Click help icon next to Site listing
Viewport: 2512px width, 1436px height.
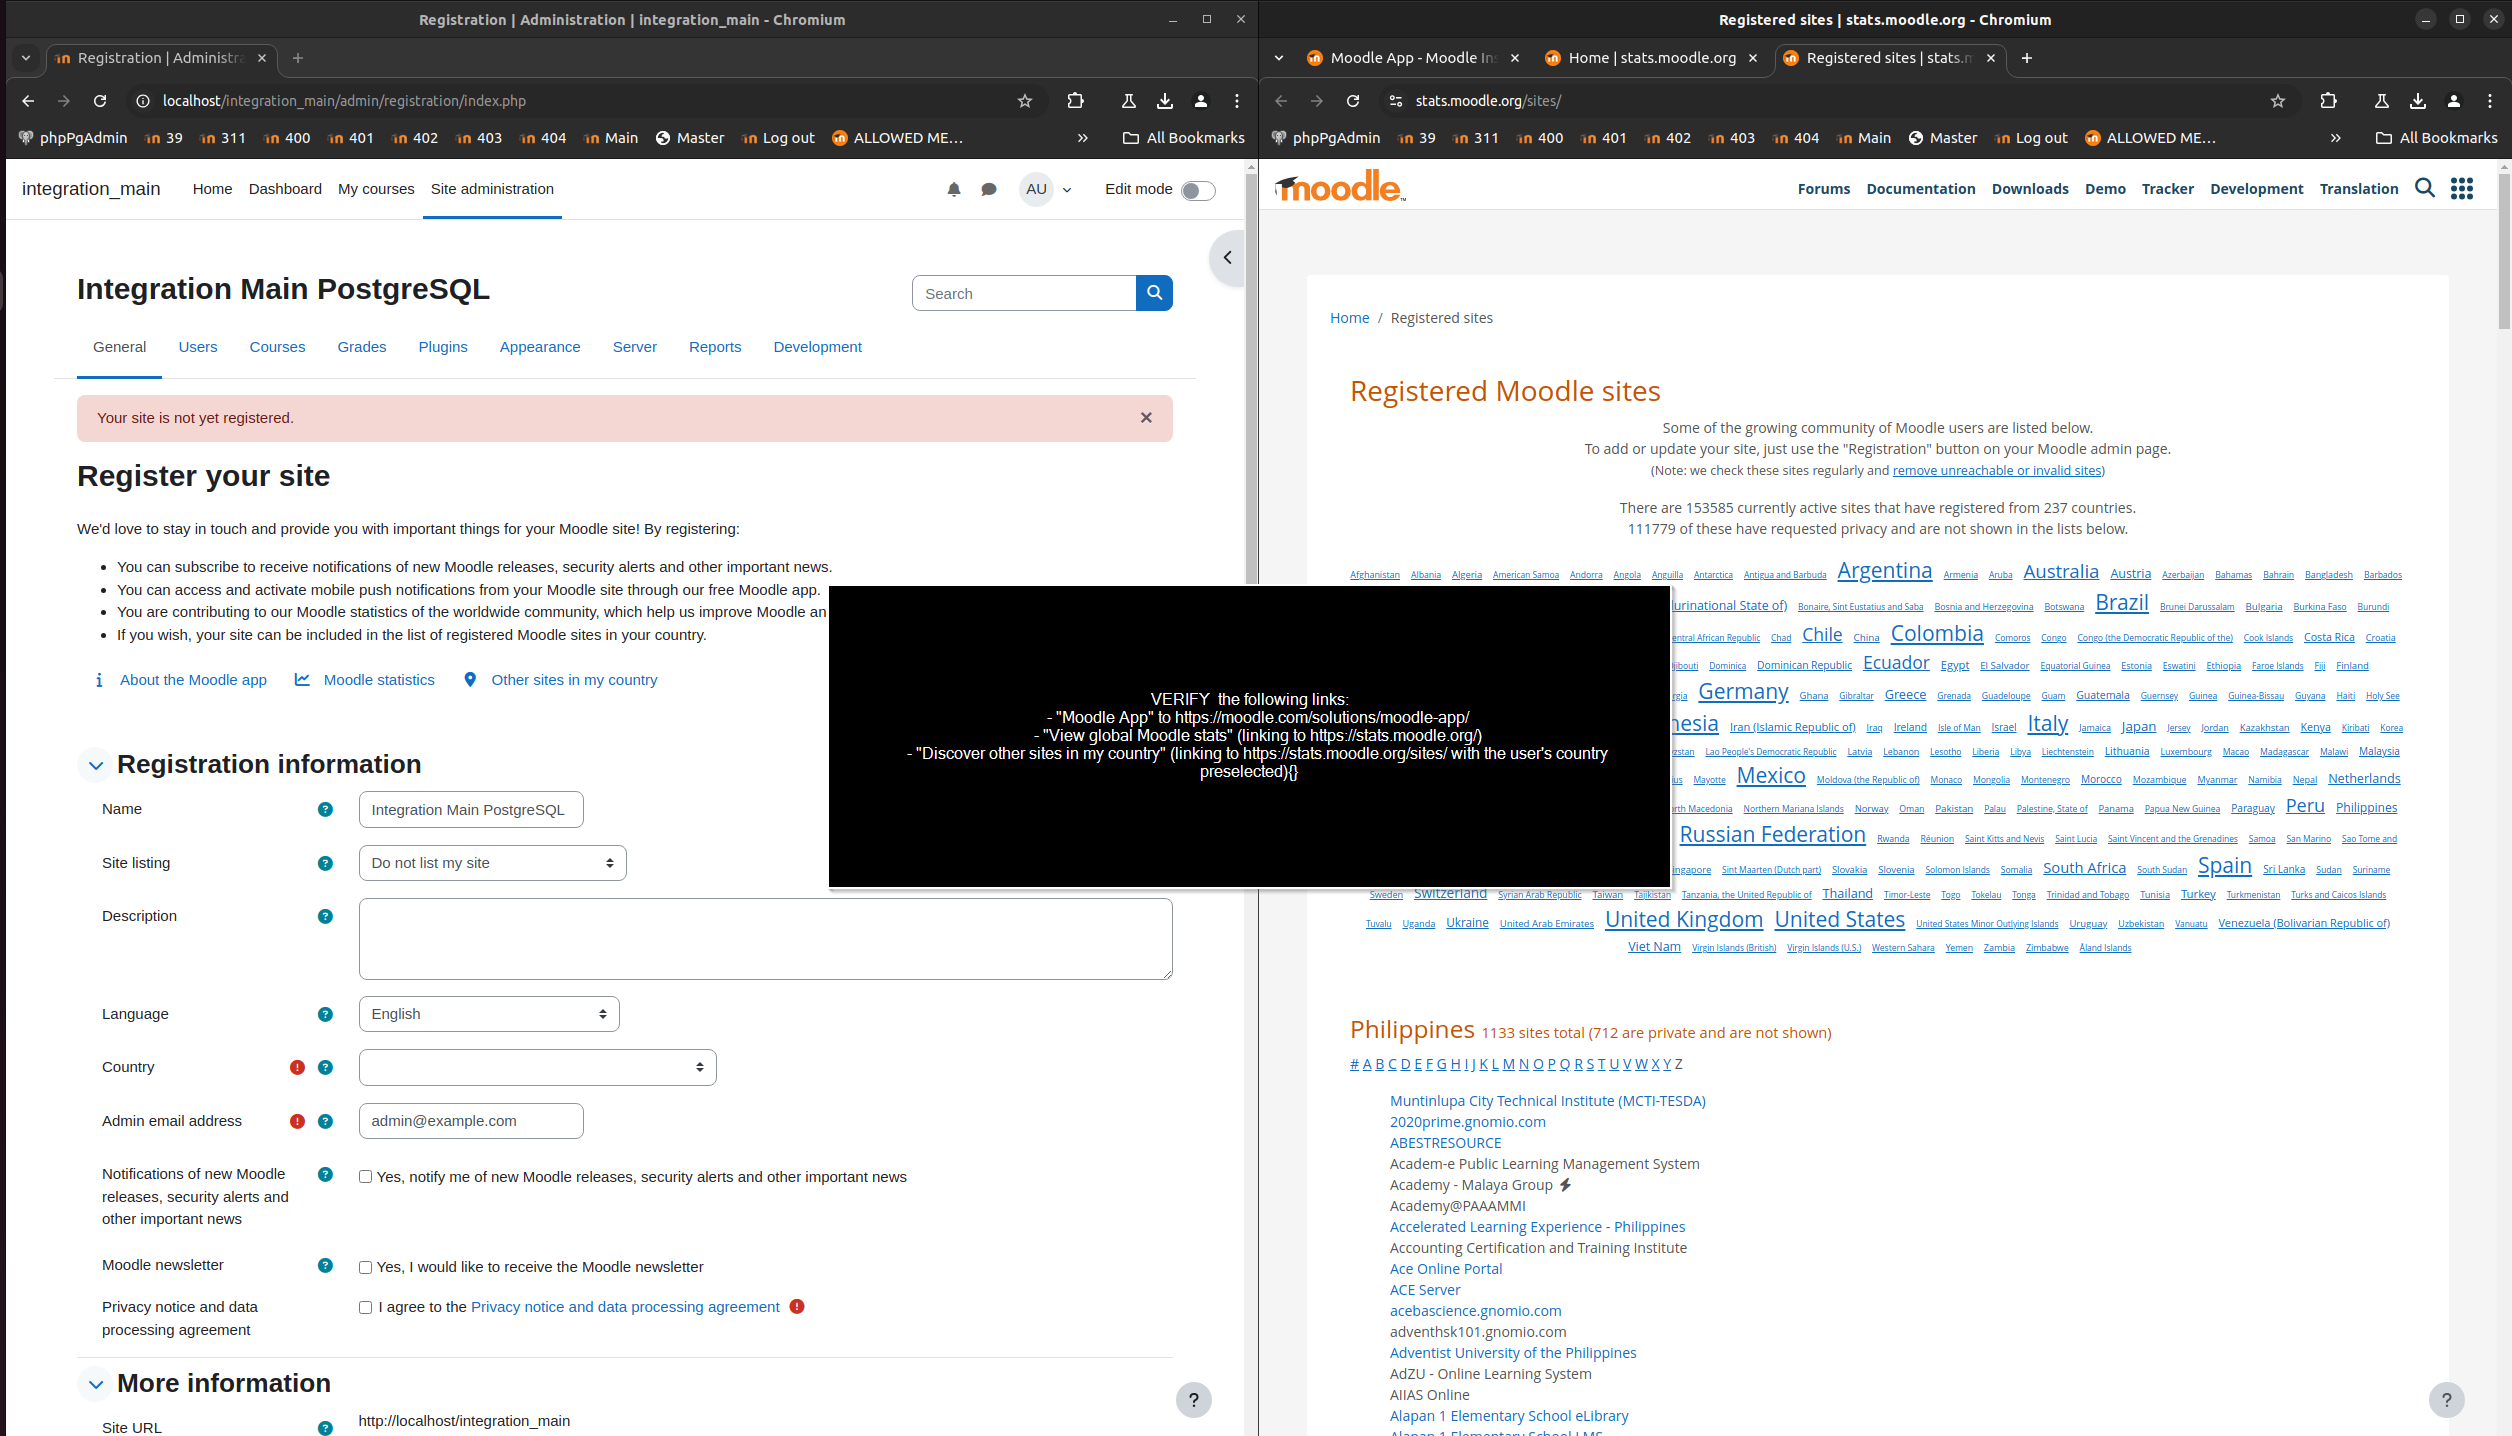click(325, 863)
